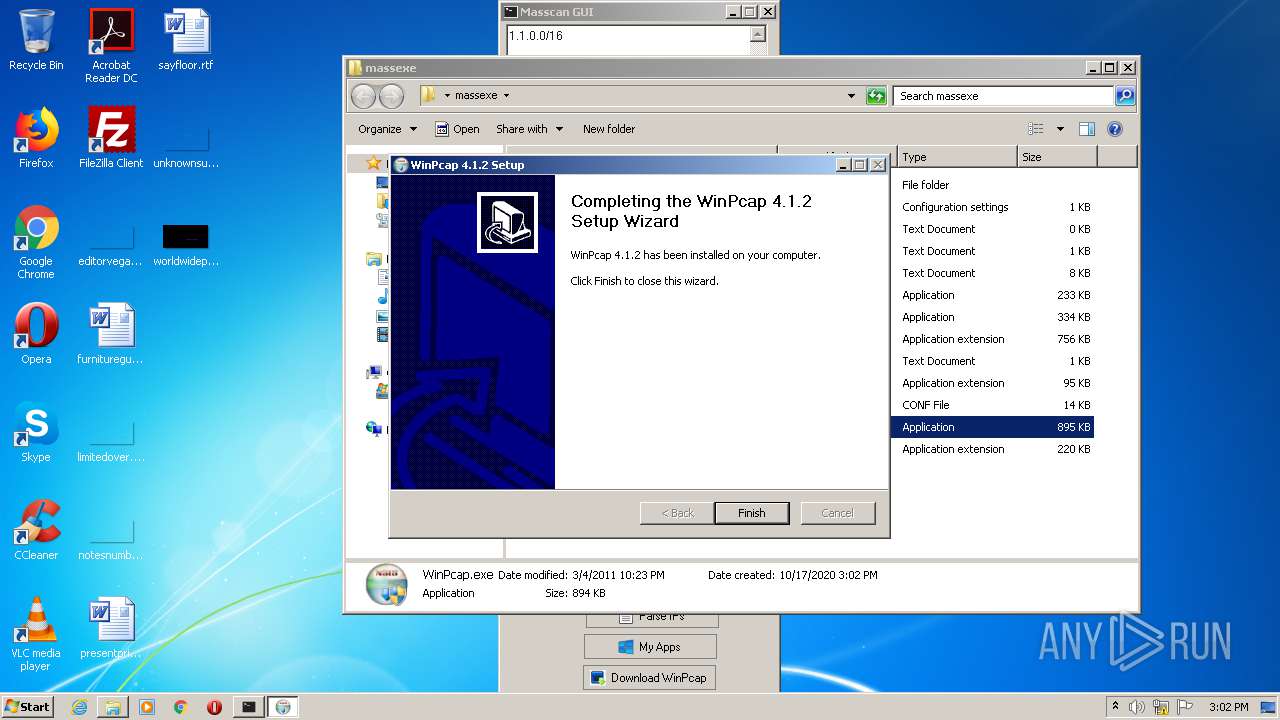The height and width of the screenshot is (720, 1280).
Task: Click Download WinPcap in Masscan GUI
Action: point(650,678)
